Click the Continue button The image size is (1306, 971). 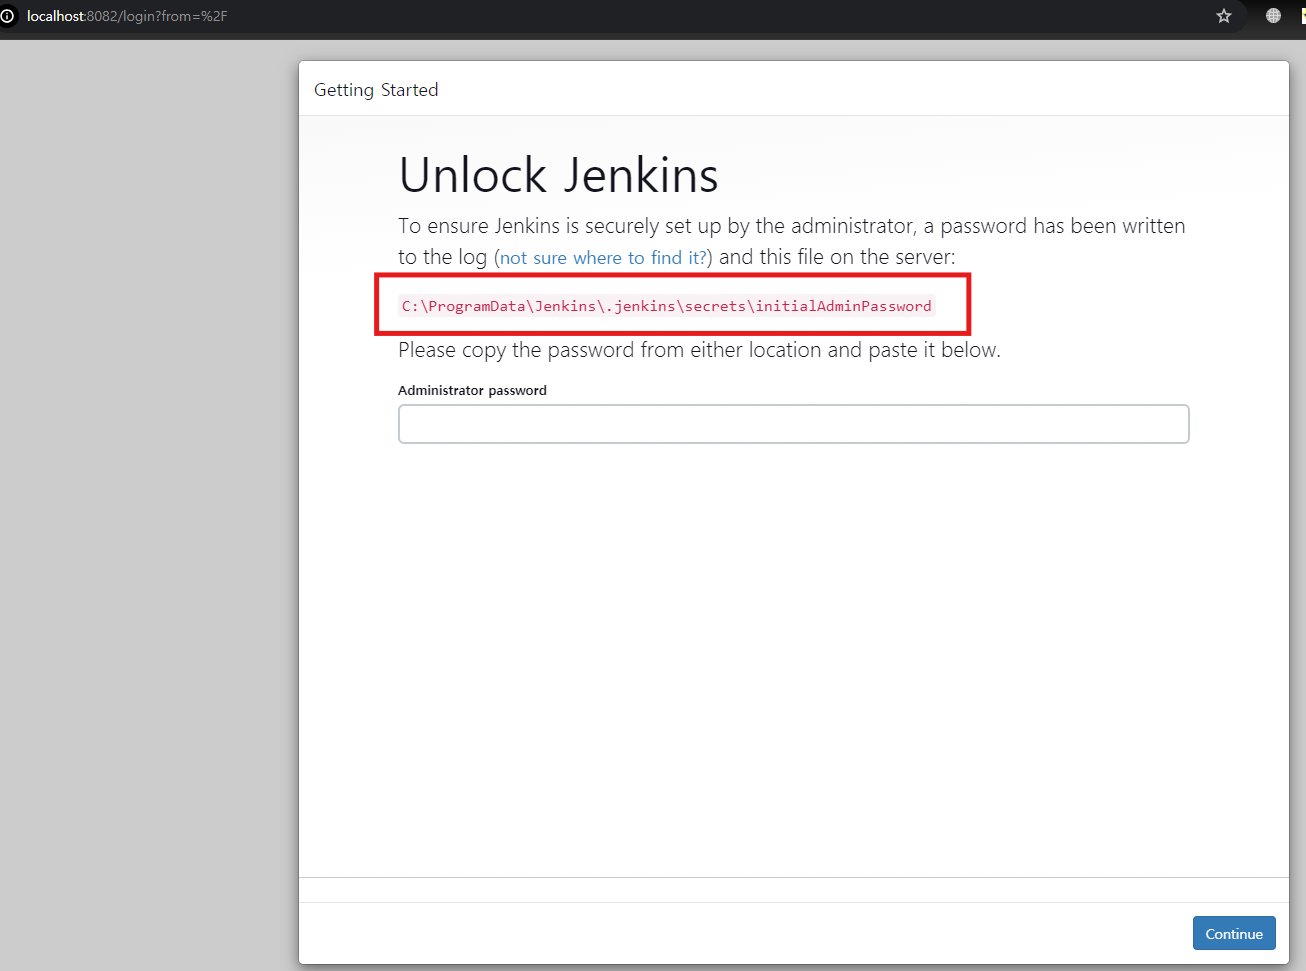pyautogui.click(x=1234, y=933)
